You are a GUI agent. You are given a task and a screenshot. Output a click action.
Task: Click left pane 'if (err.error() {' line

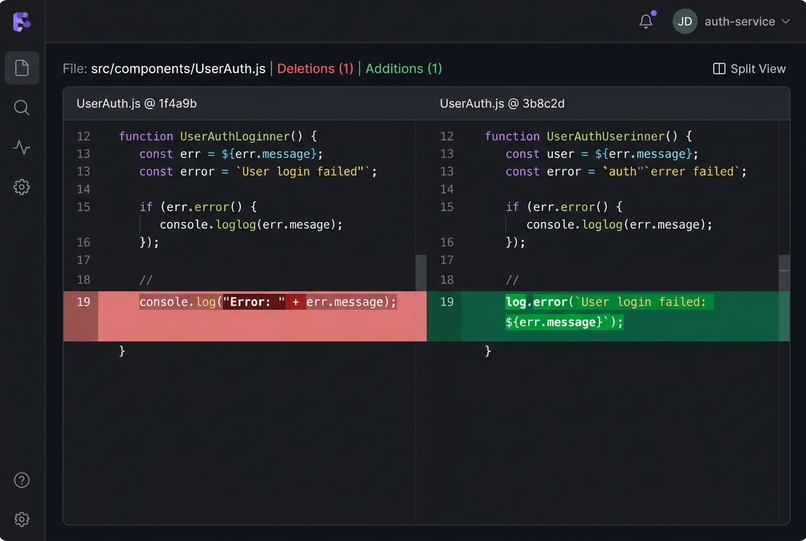[x=198, y=207]
